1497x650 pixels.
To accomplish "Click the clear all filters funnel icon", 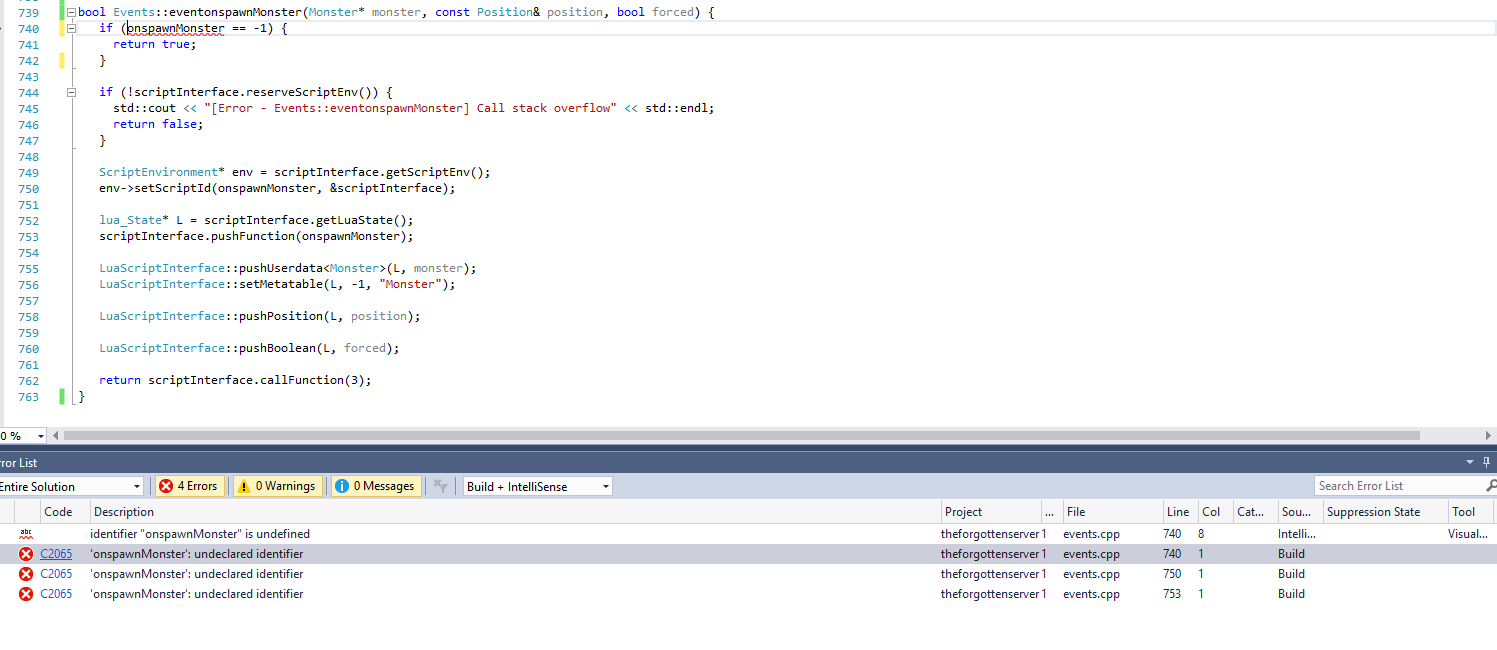I will (x=440, y=486).
